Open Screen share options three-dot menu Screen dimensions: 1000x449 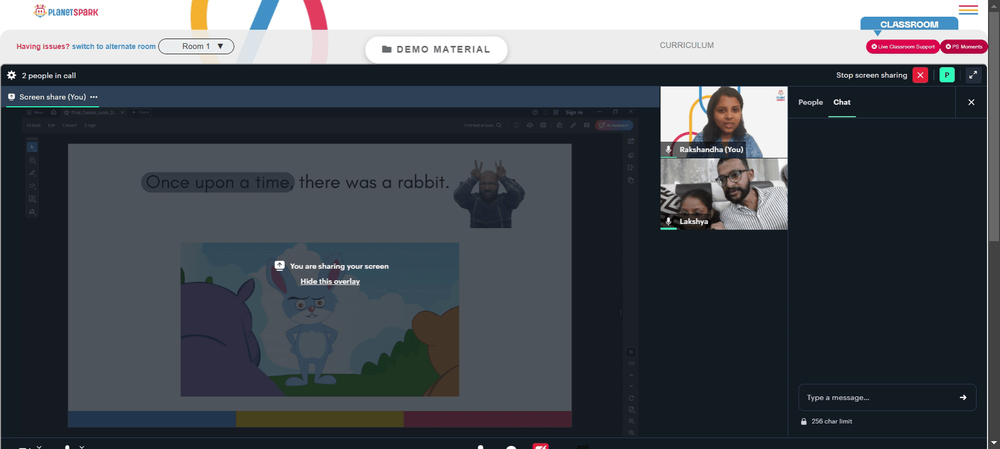pos(94,97)
